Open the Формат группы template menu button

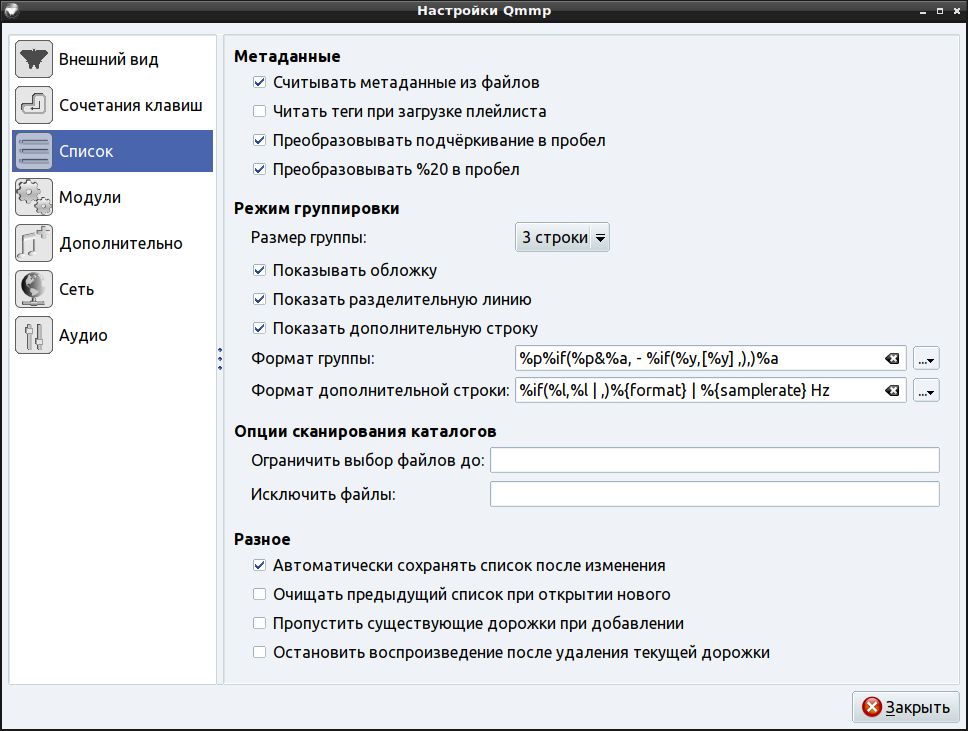[x=926, y=360]
